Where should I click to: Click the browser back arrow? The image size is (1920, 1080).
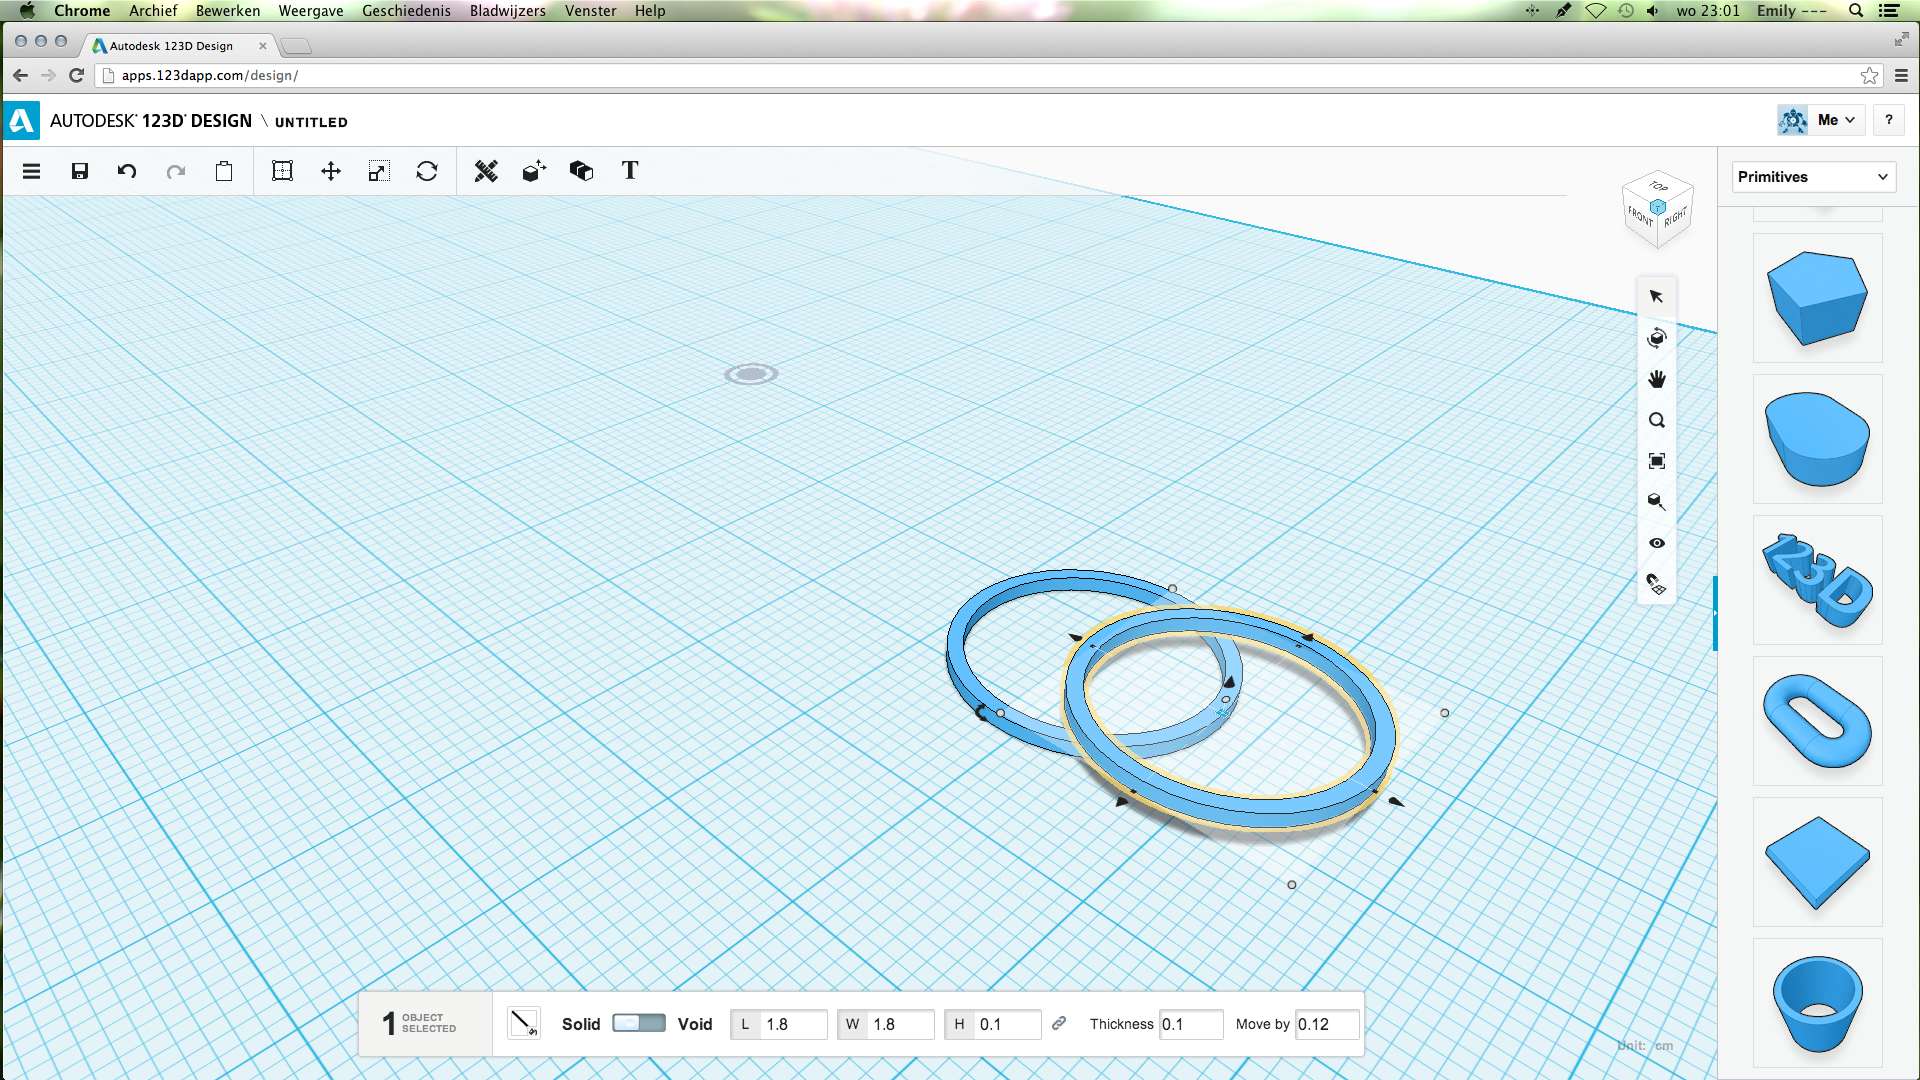pyautogui.click(x=20, y=75)
